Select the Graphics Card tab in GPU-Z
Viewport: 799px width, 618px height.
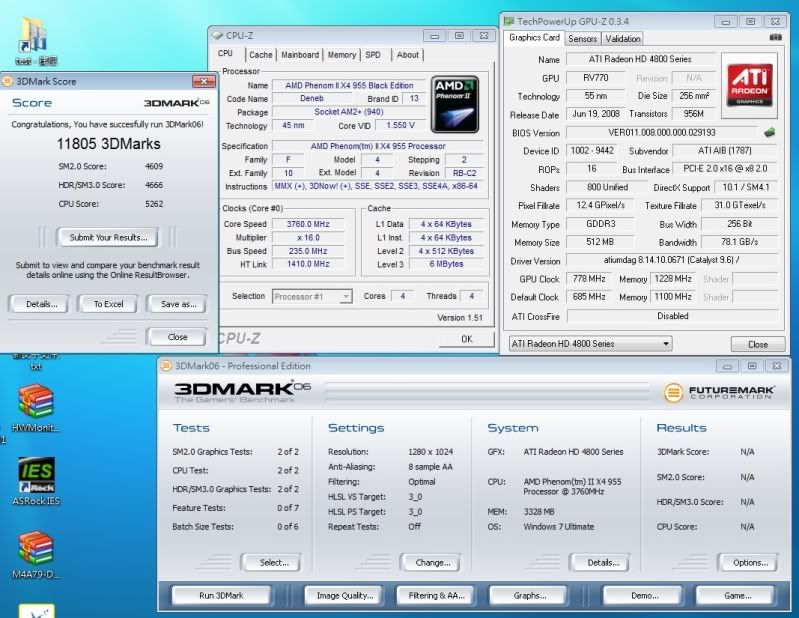click(x=534, y=38)
